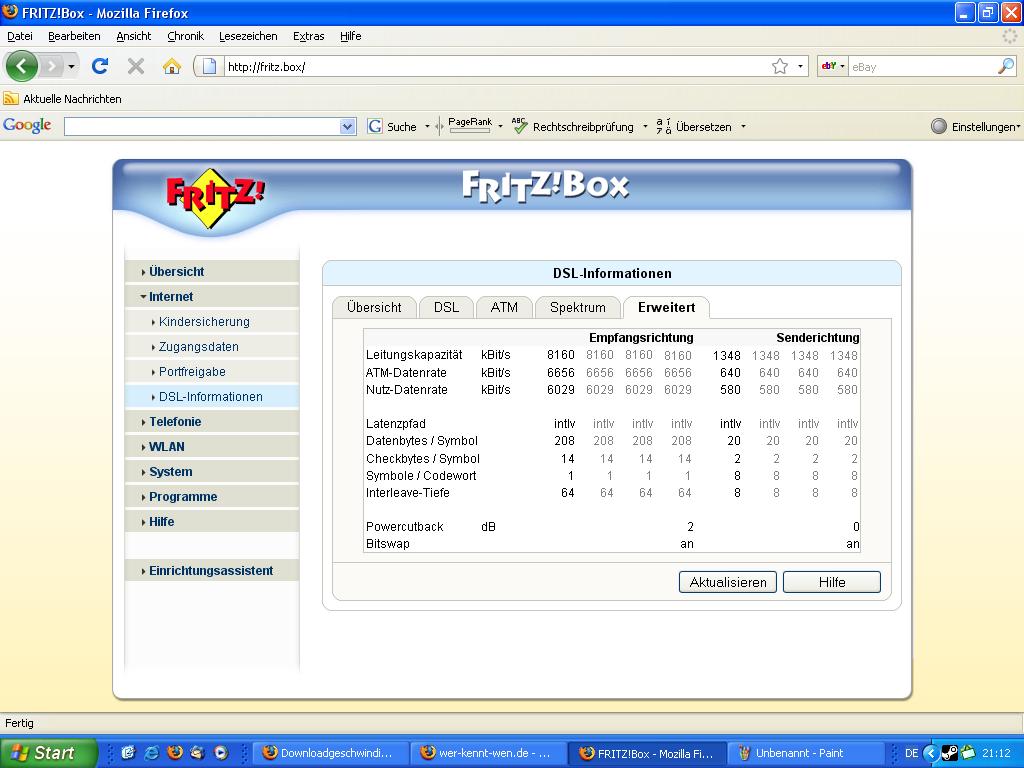Click the PageRank indicator
The width and height of the screenshot is (1024, 768).
tap(470, 125)
